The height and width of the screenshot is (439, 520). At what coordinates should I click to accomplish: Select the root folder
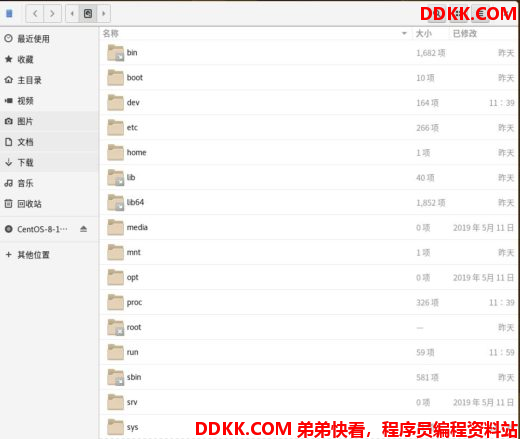tap(309, 327)
